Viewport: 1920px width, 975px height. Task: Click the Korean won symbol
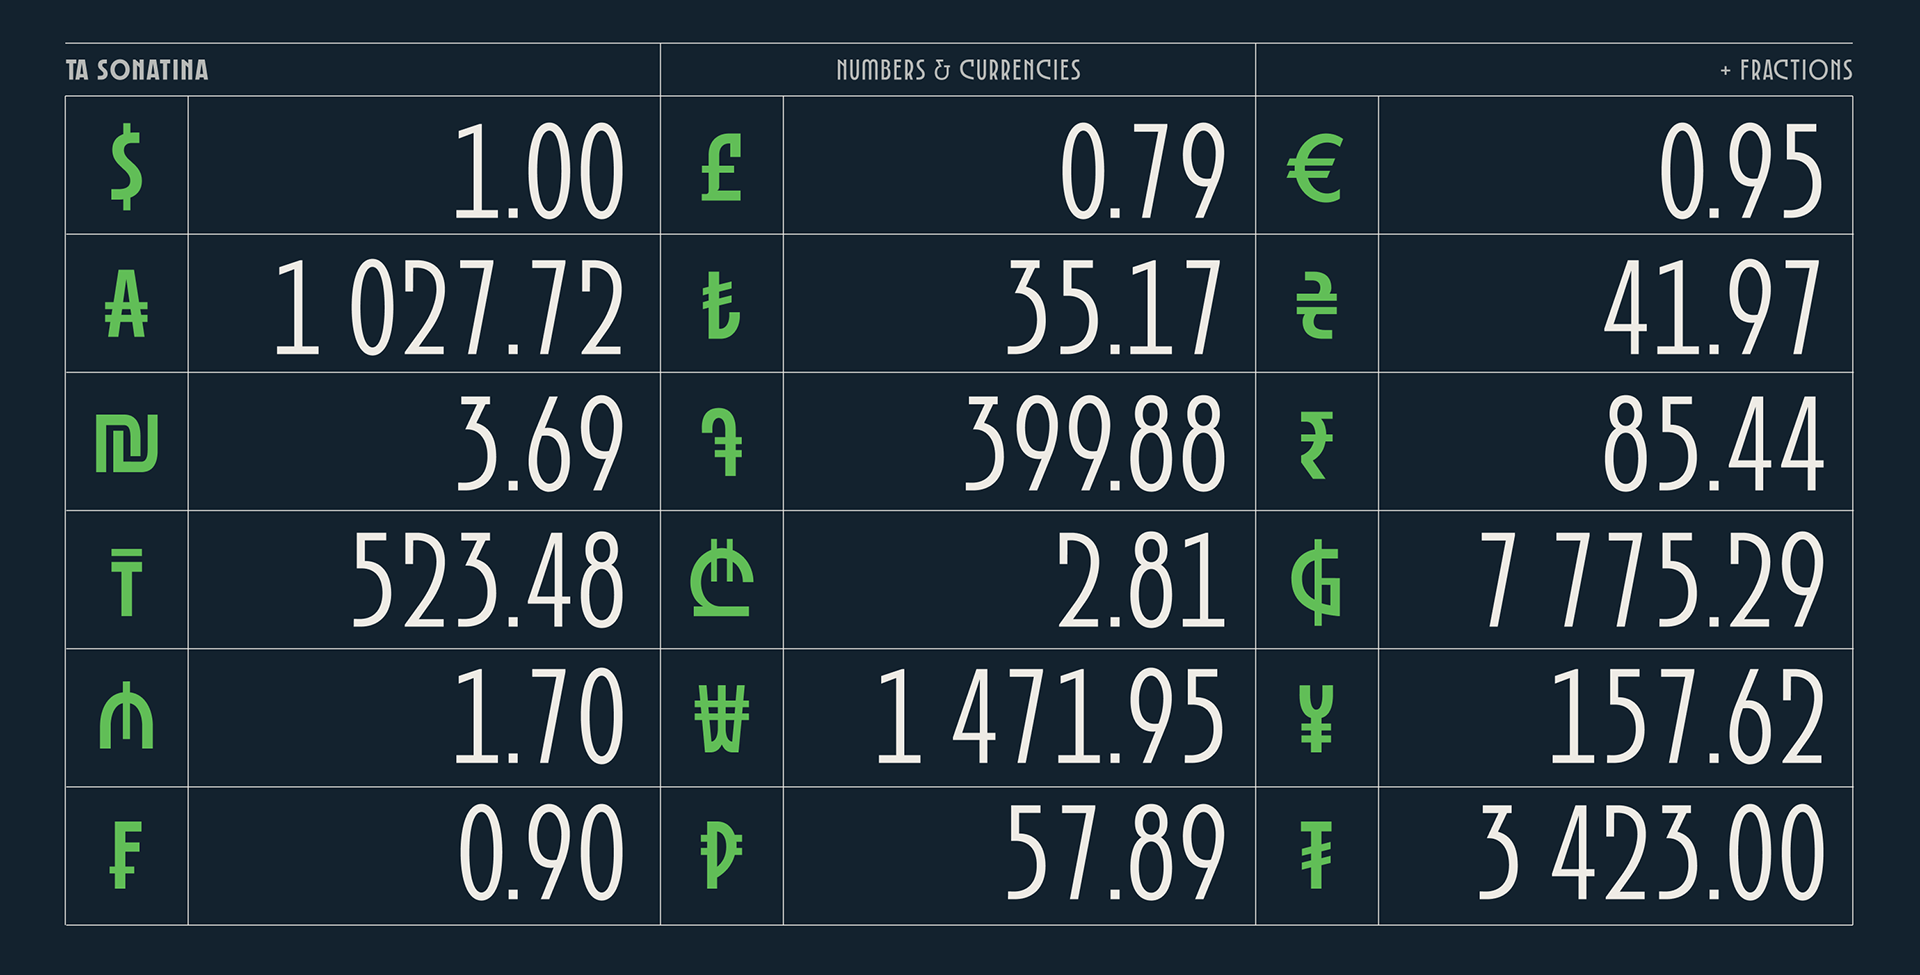(x=721, y=719)
